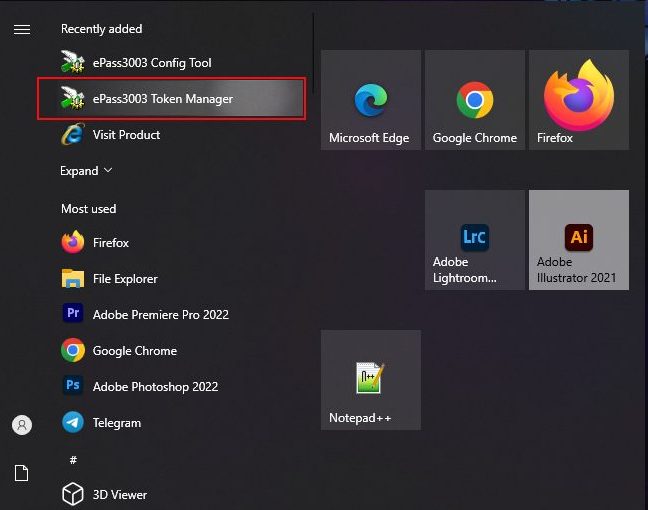Click the File Explorer folder icon
Viewport: 648px width, 510px height.
coord(73,278)
